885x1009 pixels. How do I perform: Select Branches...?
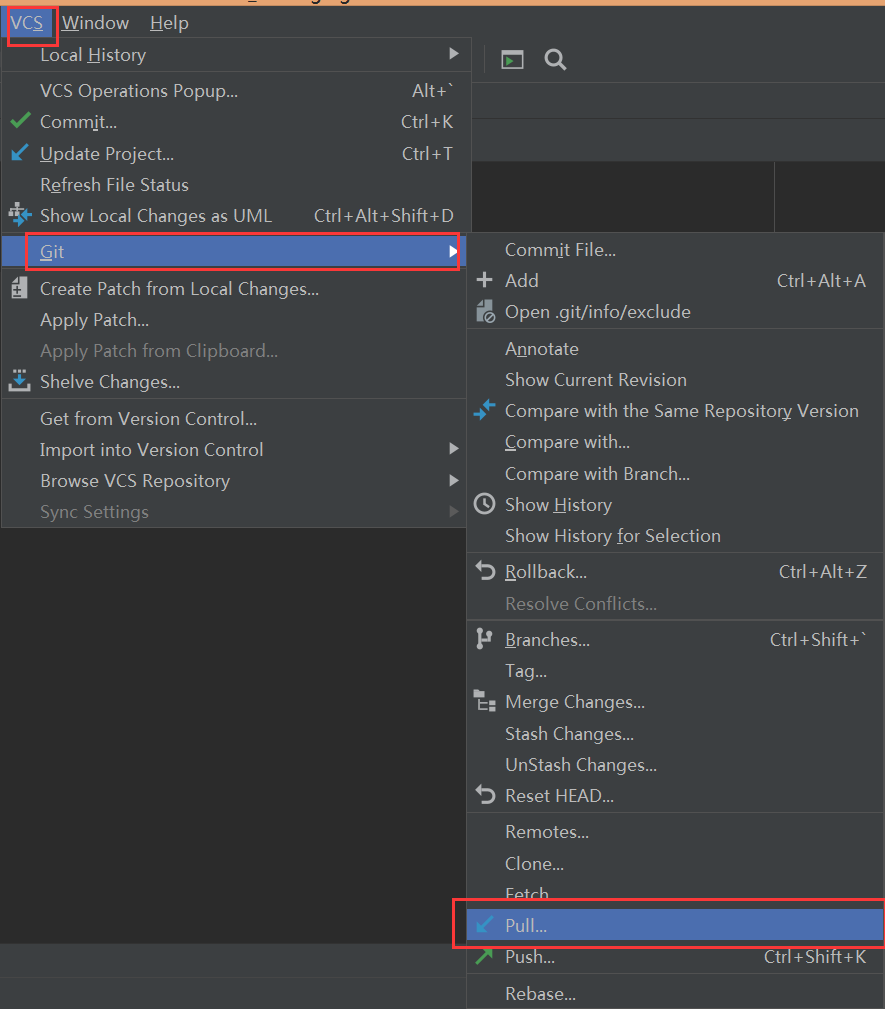click(675, 640)
